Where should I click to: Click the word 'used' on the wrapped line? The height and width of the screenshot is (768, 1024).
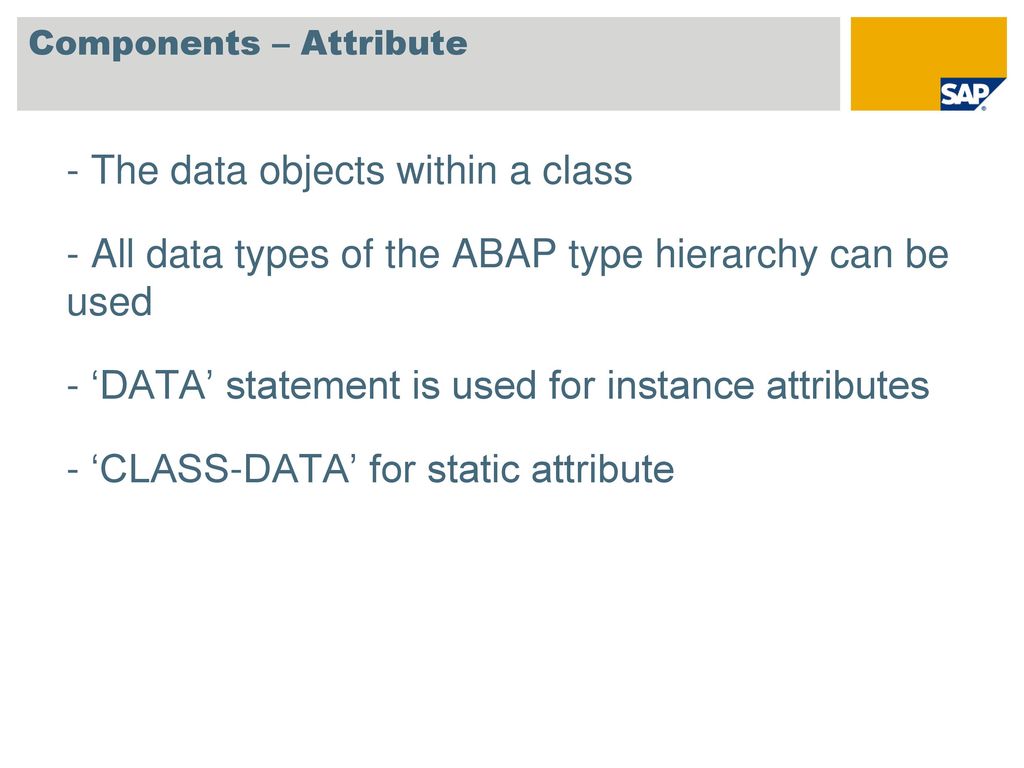109,302
